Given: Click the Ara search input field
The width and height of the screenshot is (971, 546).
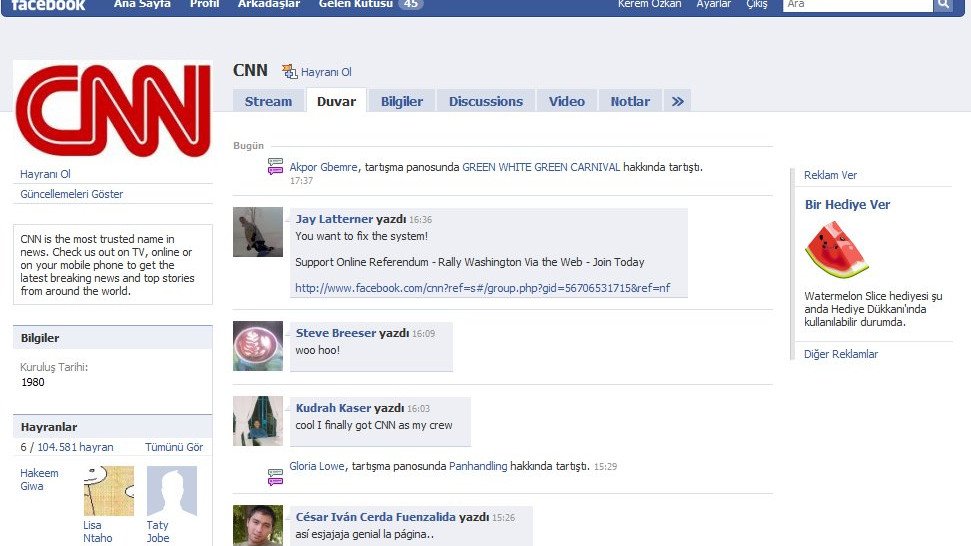Looking at the screenshot, I should click(857, 5).
